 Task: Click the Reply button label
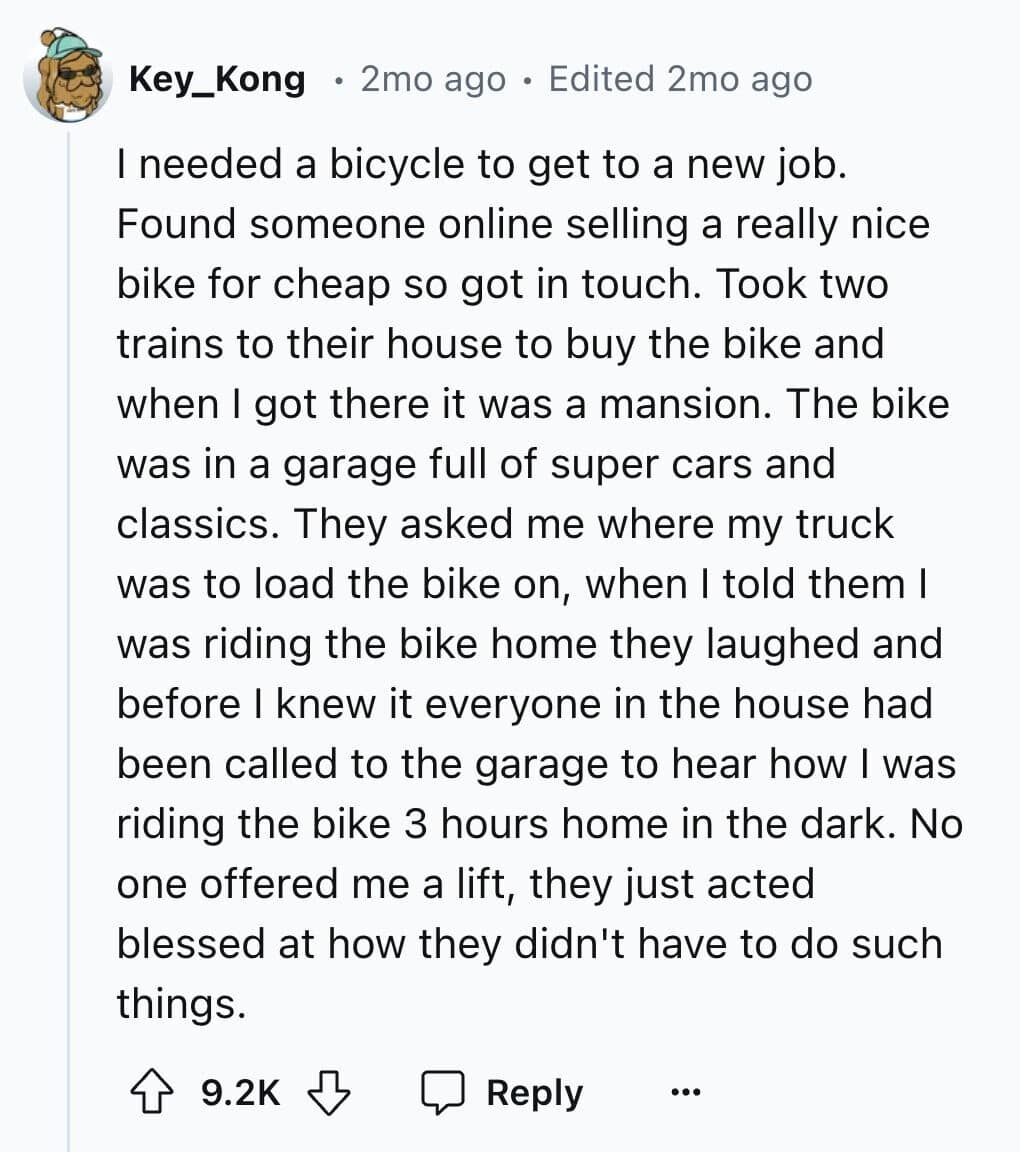tap(534, 1092)
